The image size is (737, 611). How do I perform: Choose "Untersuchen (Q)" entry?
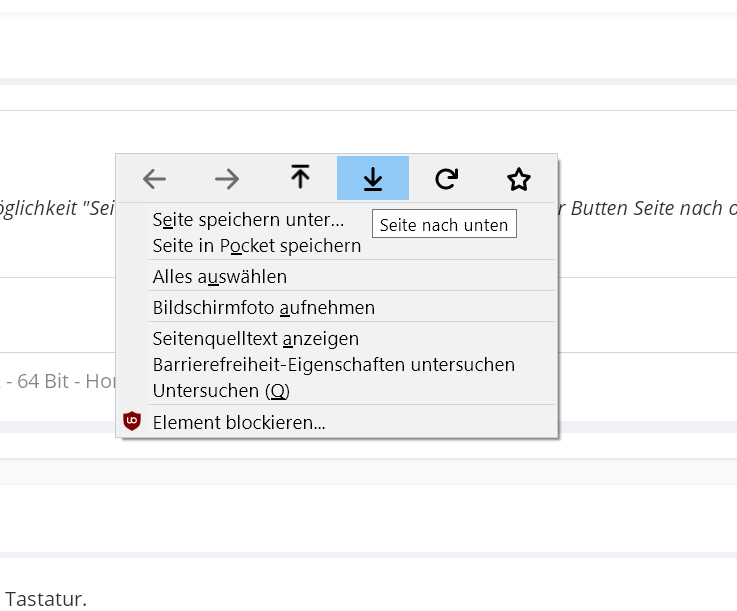click(220, 390)
